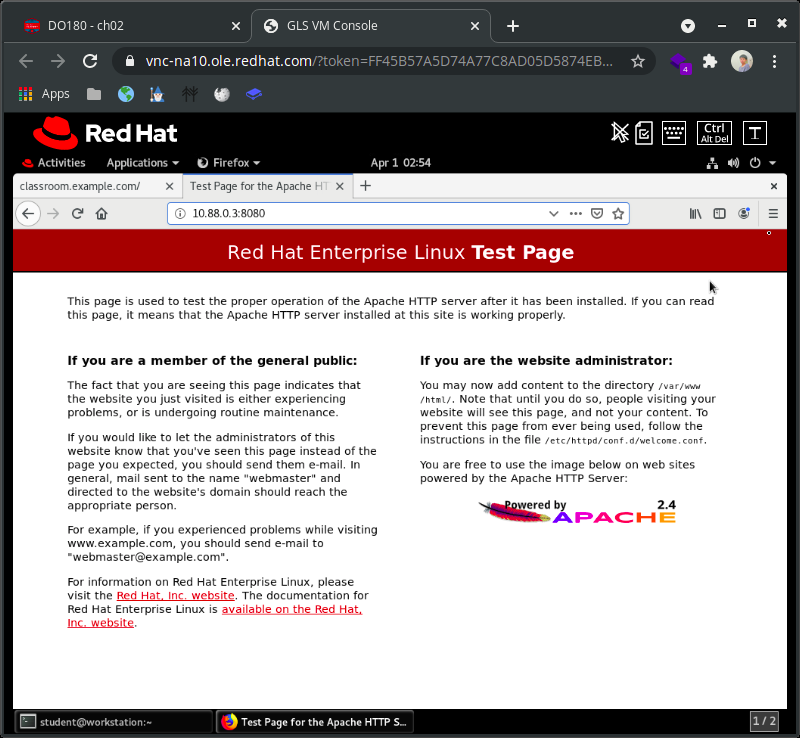800x738 pixels.
Task: Open the GNOME power icon
Action: click(755, 163)
